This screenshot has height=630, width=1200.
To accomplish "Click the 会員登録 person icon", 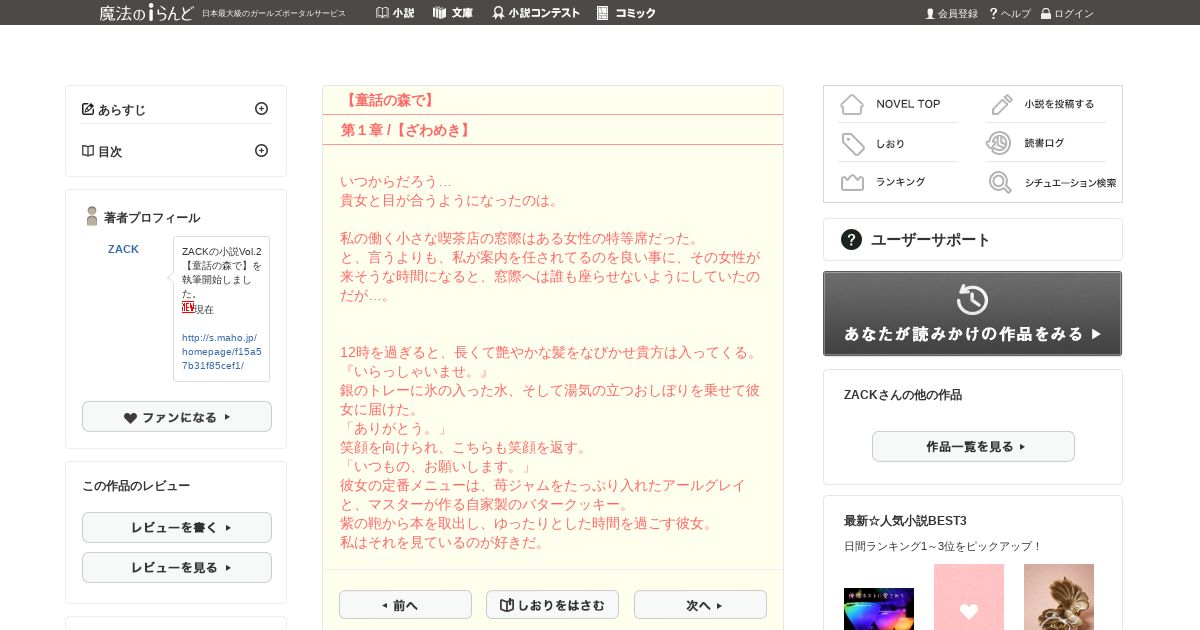I will tap(930, 13).
